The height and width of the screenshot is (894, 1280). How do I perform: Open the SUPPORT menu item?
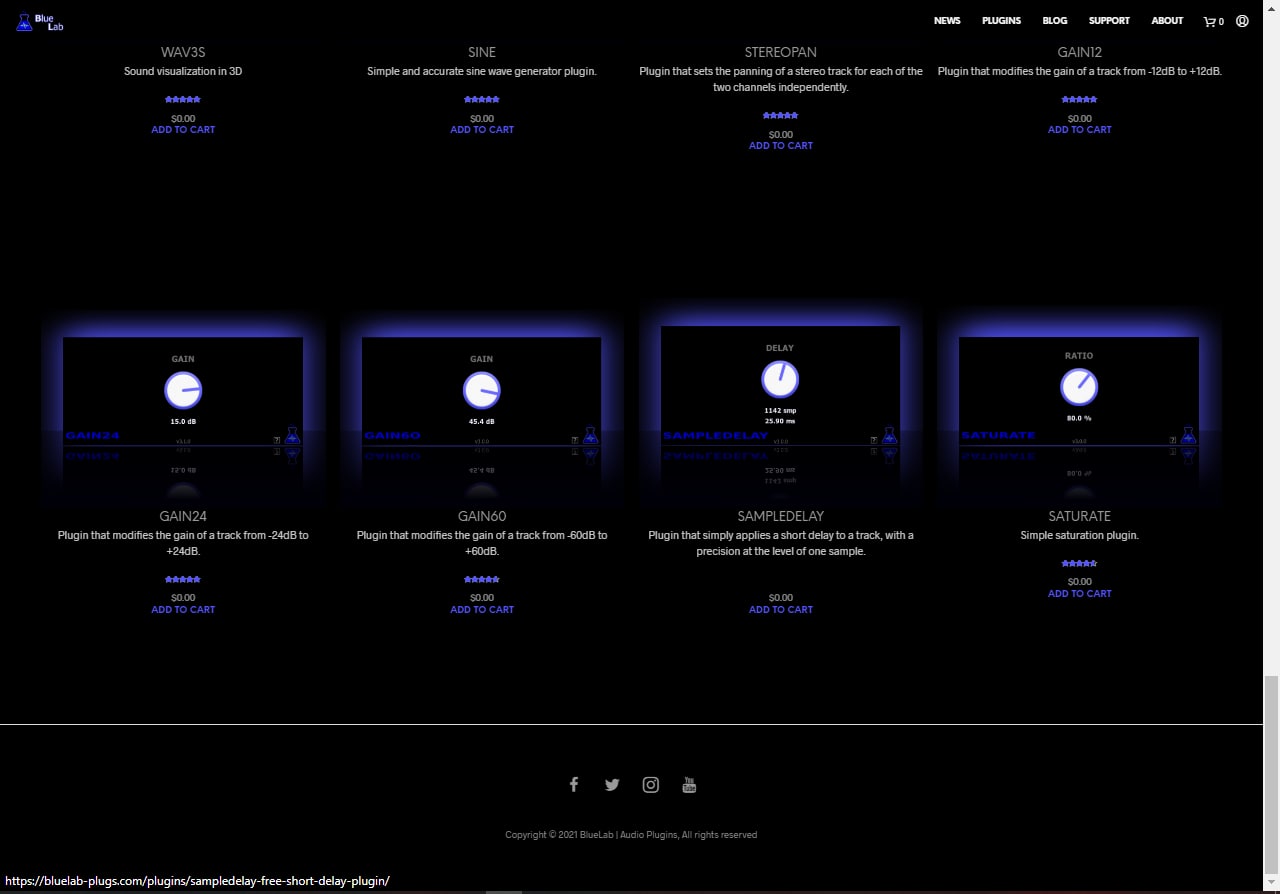pyautogui.click(x=1109, y=21)
